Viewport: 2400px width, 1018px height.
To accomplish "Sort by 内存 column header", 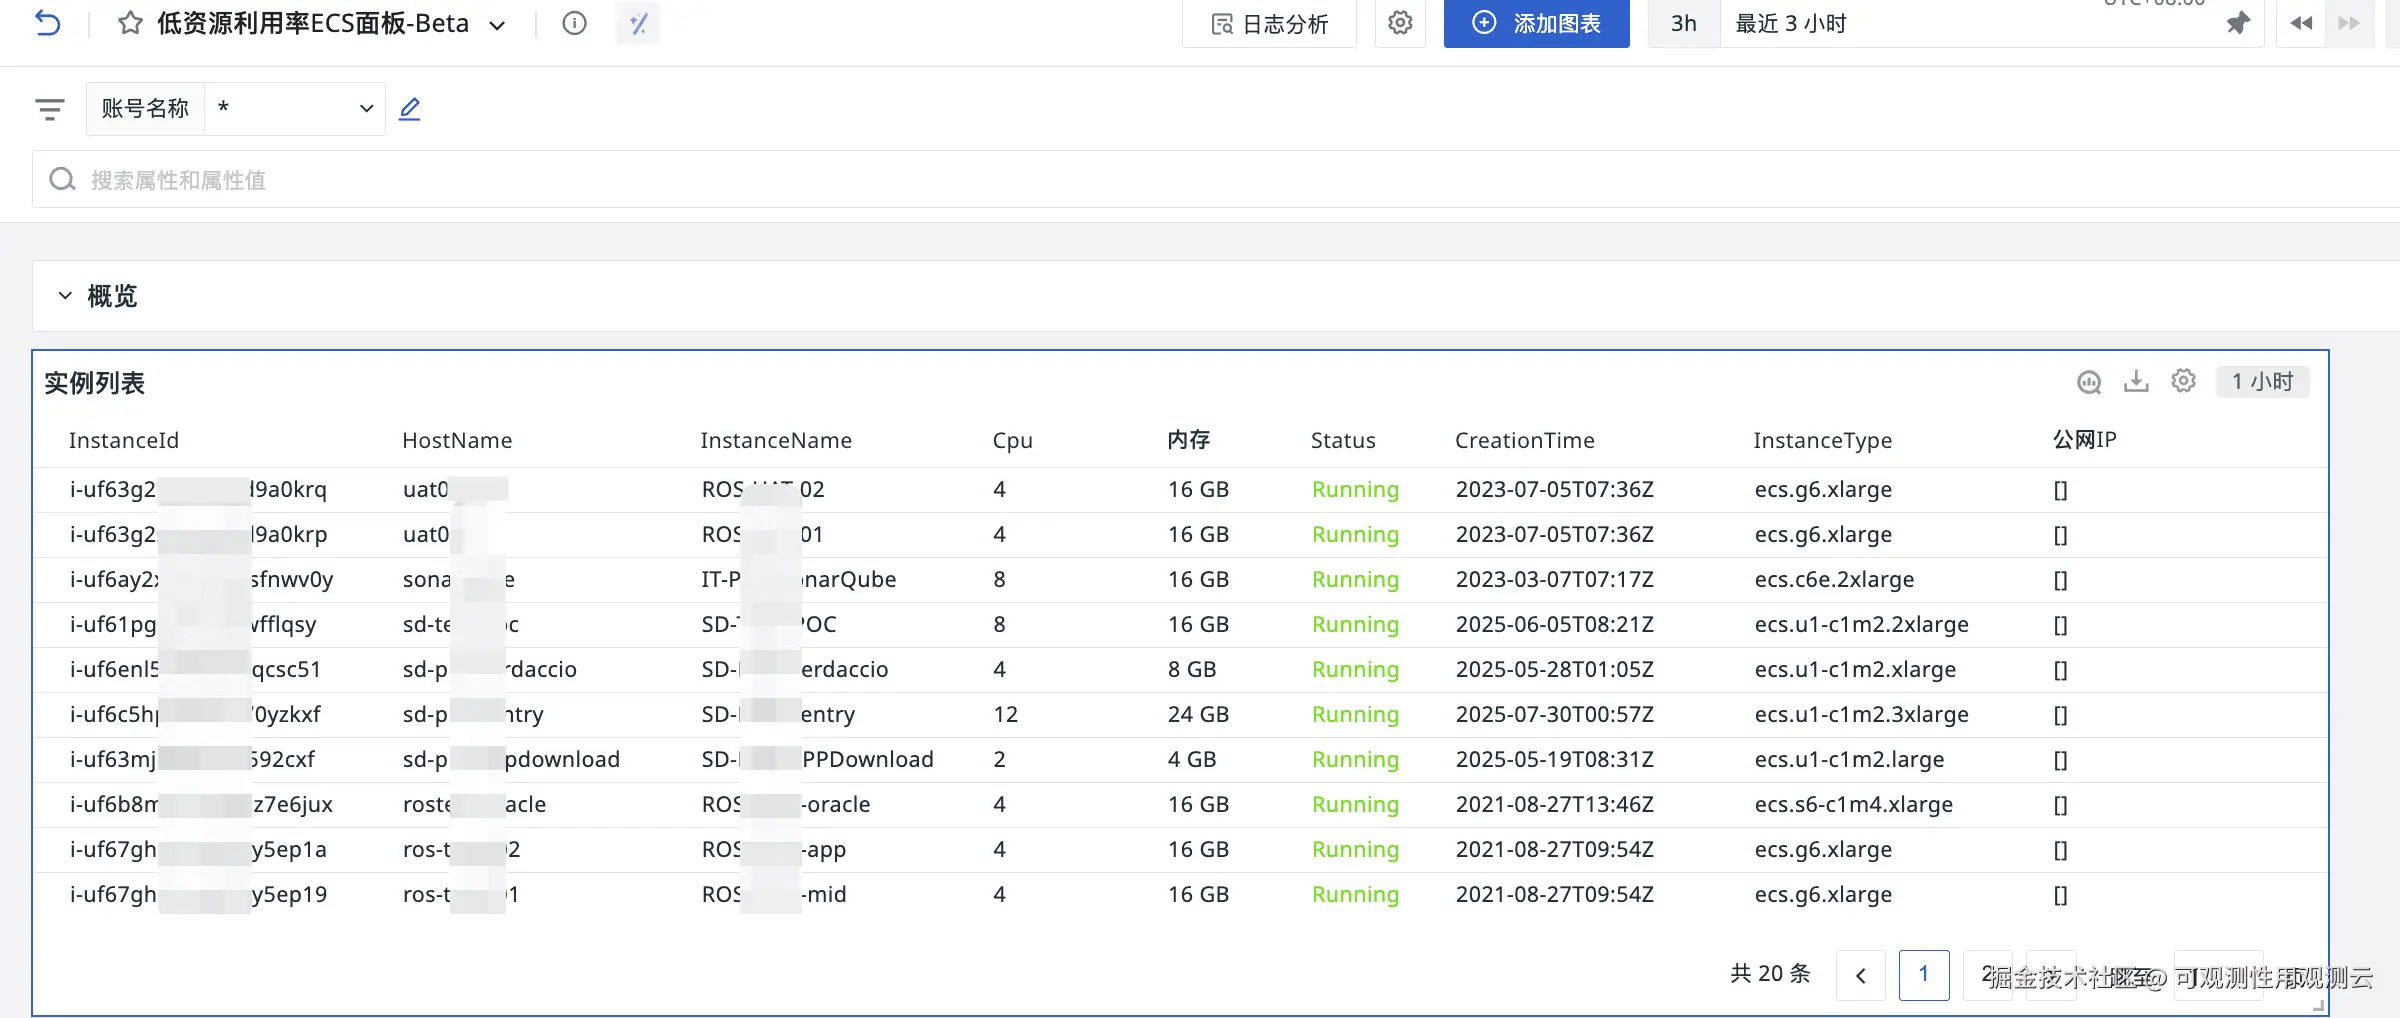I will [1188, 440].
